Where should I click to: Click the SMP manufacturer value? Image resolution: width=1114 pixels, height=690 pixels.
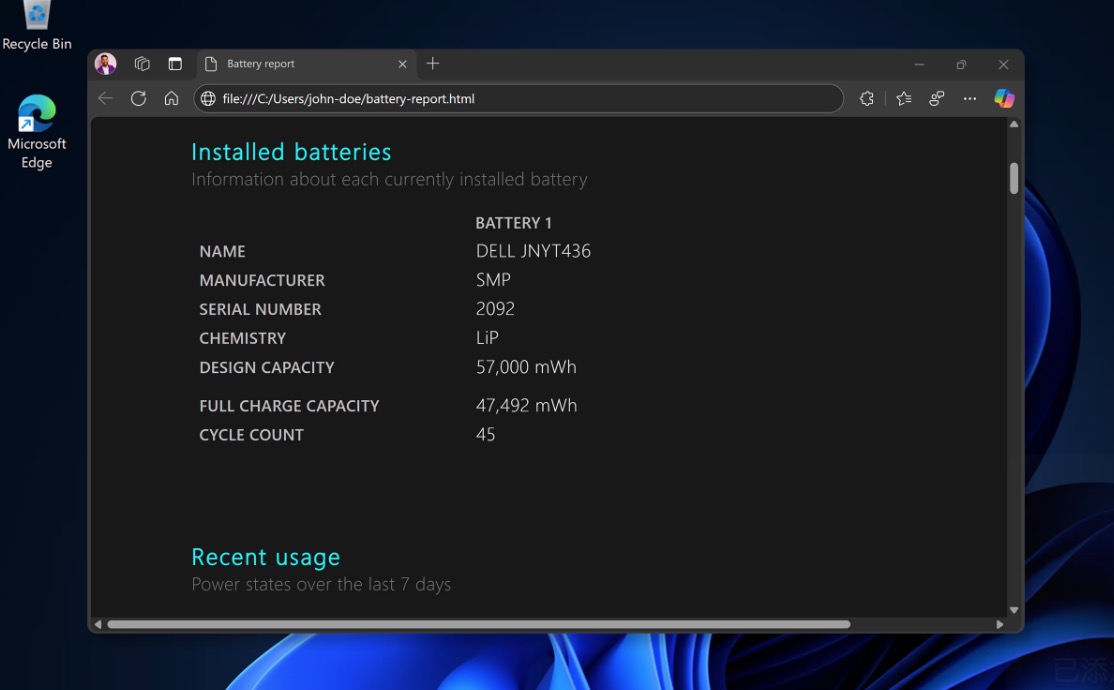click(x=493, y=280)
